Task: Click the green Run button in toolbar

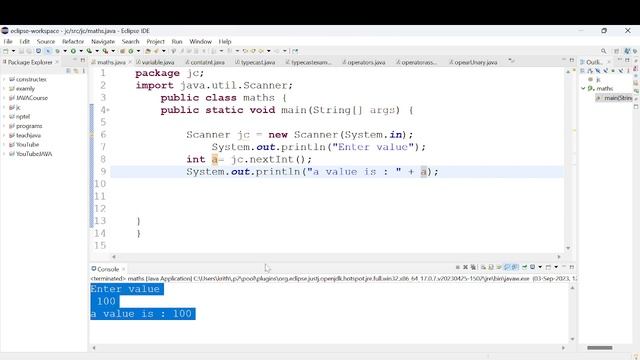Action: [73, 51]
